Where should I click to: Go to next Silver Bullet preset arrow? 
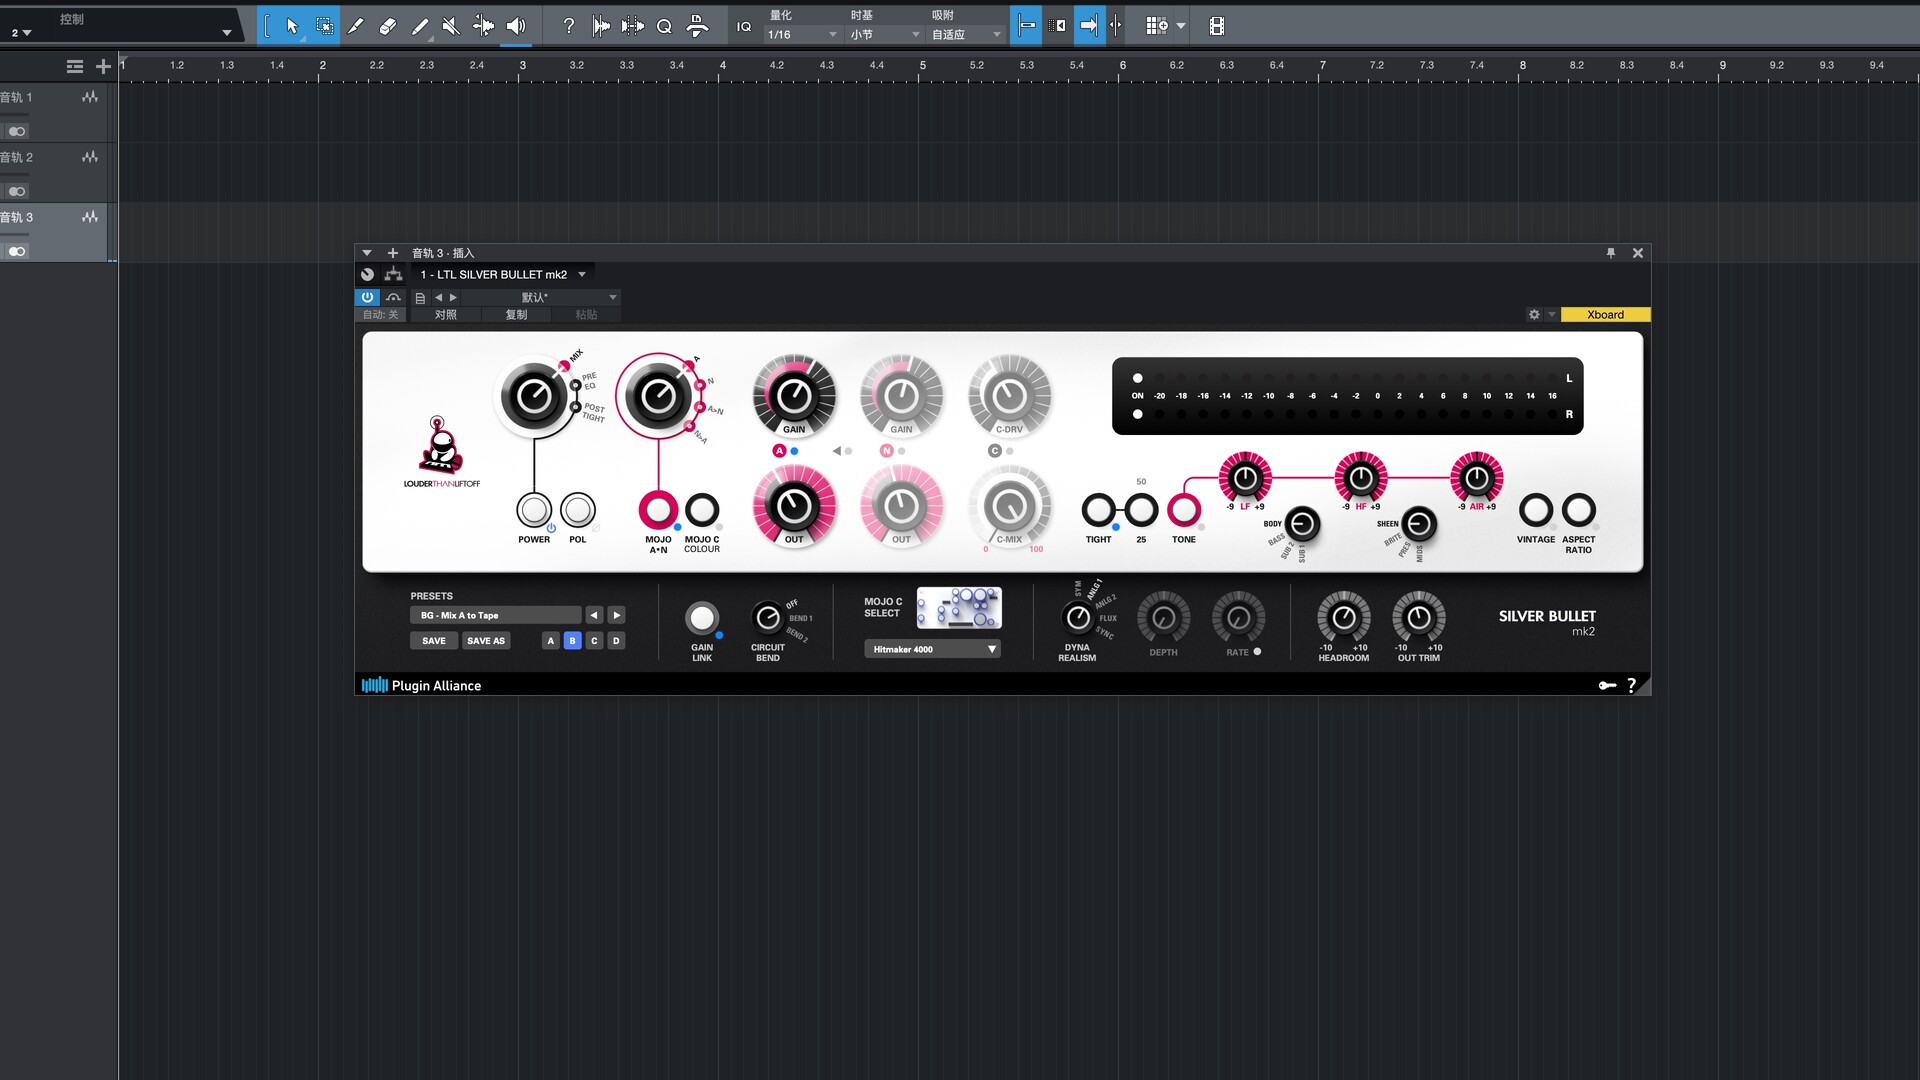617,615
